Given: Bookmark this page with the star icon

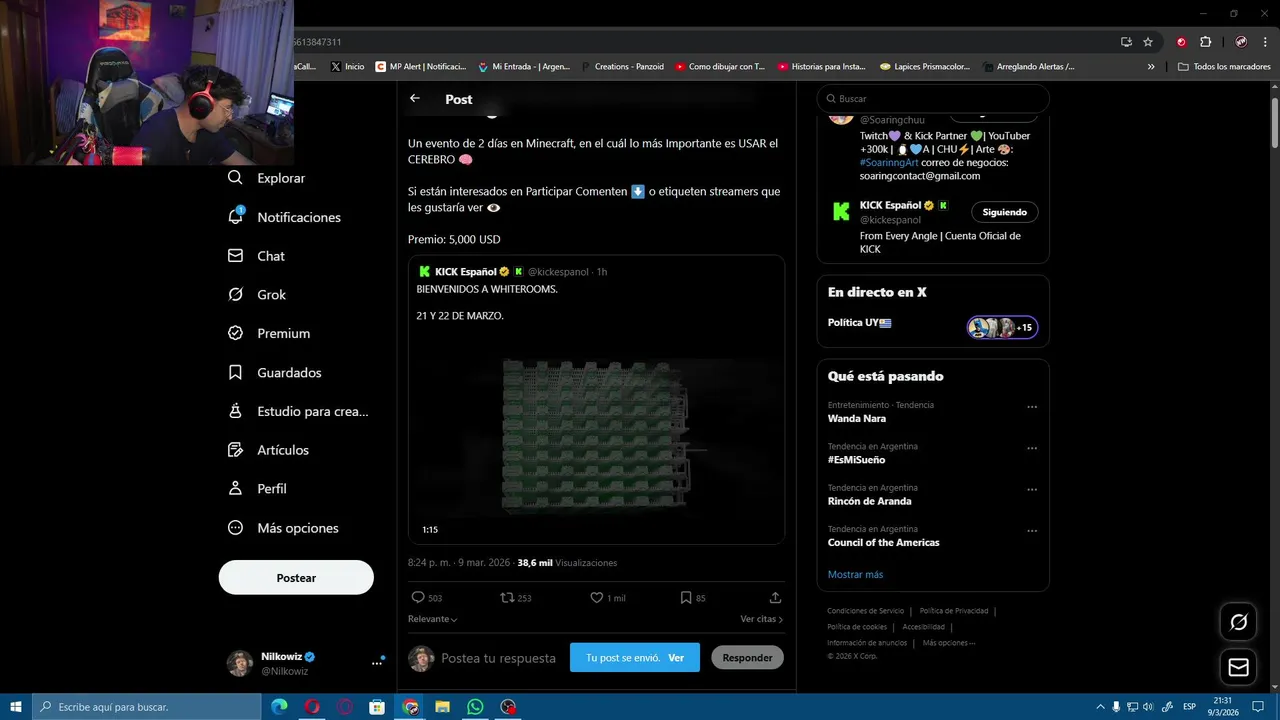Looking at the screenshot, I should pos(1148,42).
